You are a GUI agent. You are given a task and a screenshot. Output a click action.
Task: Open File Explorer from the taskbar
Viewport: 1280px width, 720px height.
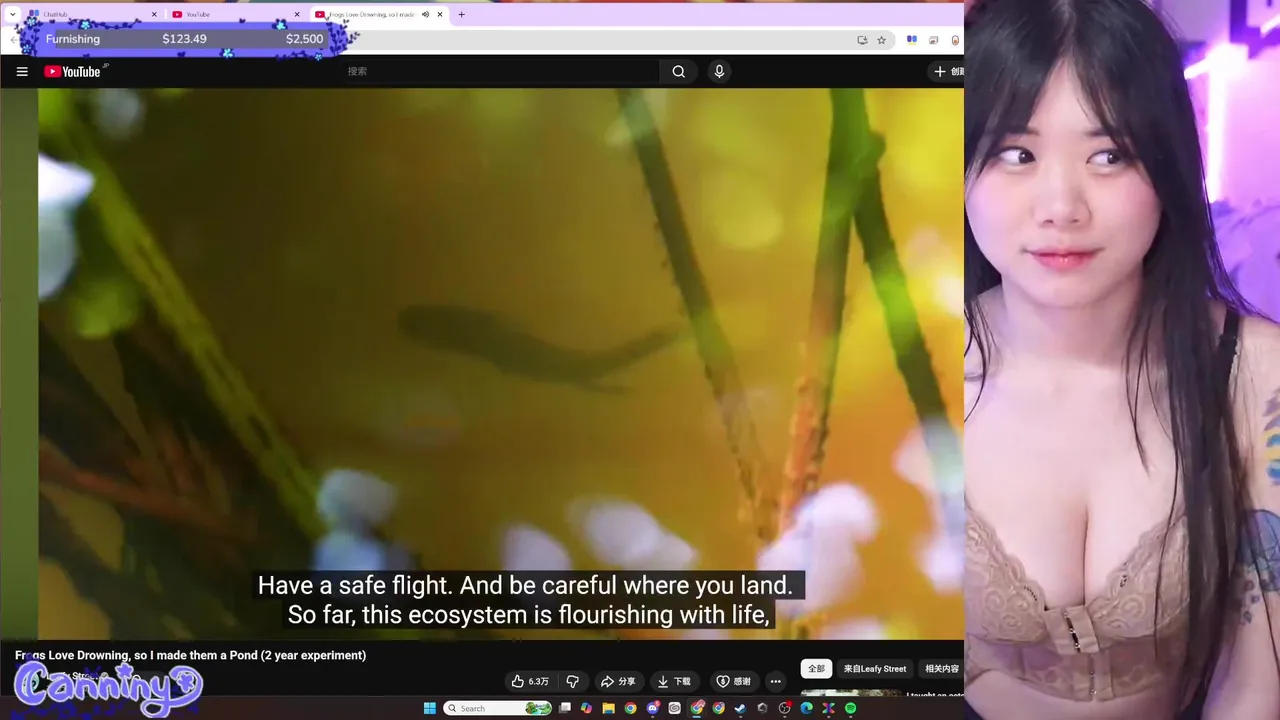pyautogui.click(x=608, y=708)
